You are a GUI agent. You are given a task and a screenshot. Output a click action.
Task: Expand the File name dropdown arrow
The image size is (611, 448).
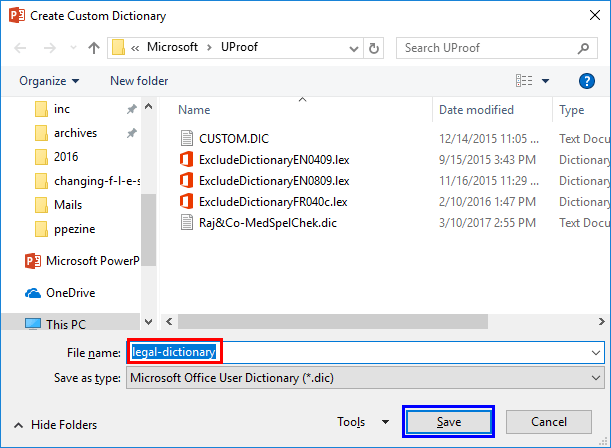[596, 353]
